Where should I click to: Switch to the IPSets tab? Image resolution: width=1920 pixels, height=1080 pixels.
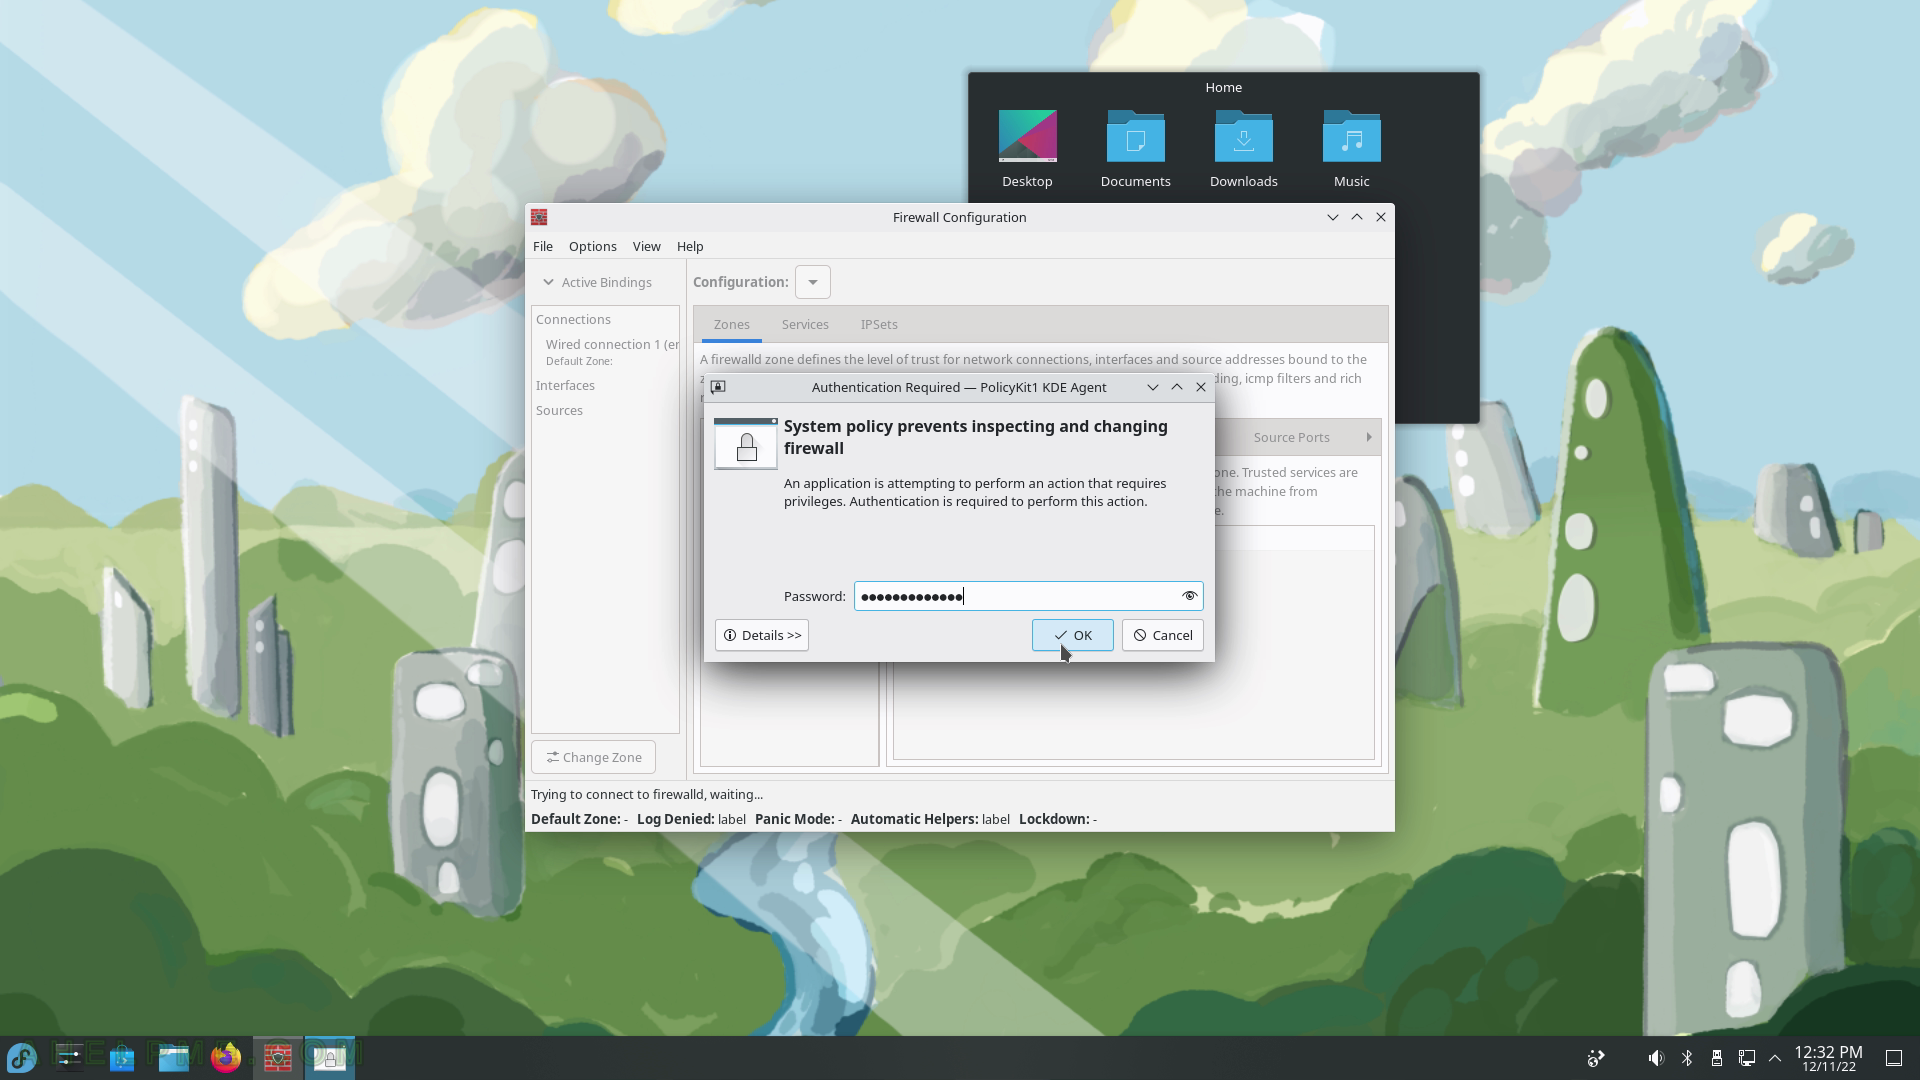coord(879,324)
